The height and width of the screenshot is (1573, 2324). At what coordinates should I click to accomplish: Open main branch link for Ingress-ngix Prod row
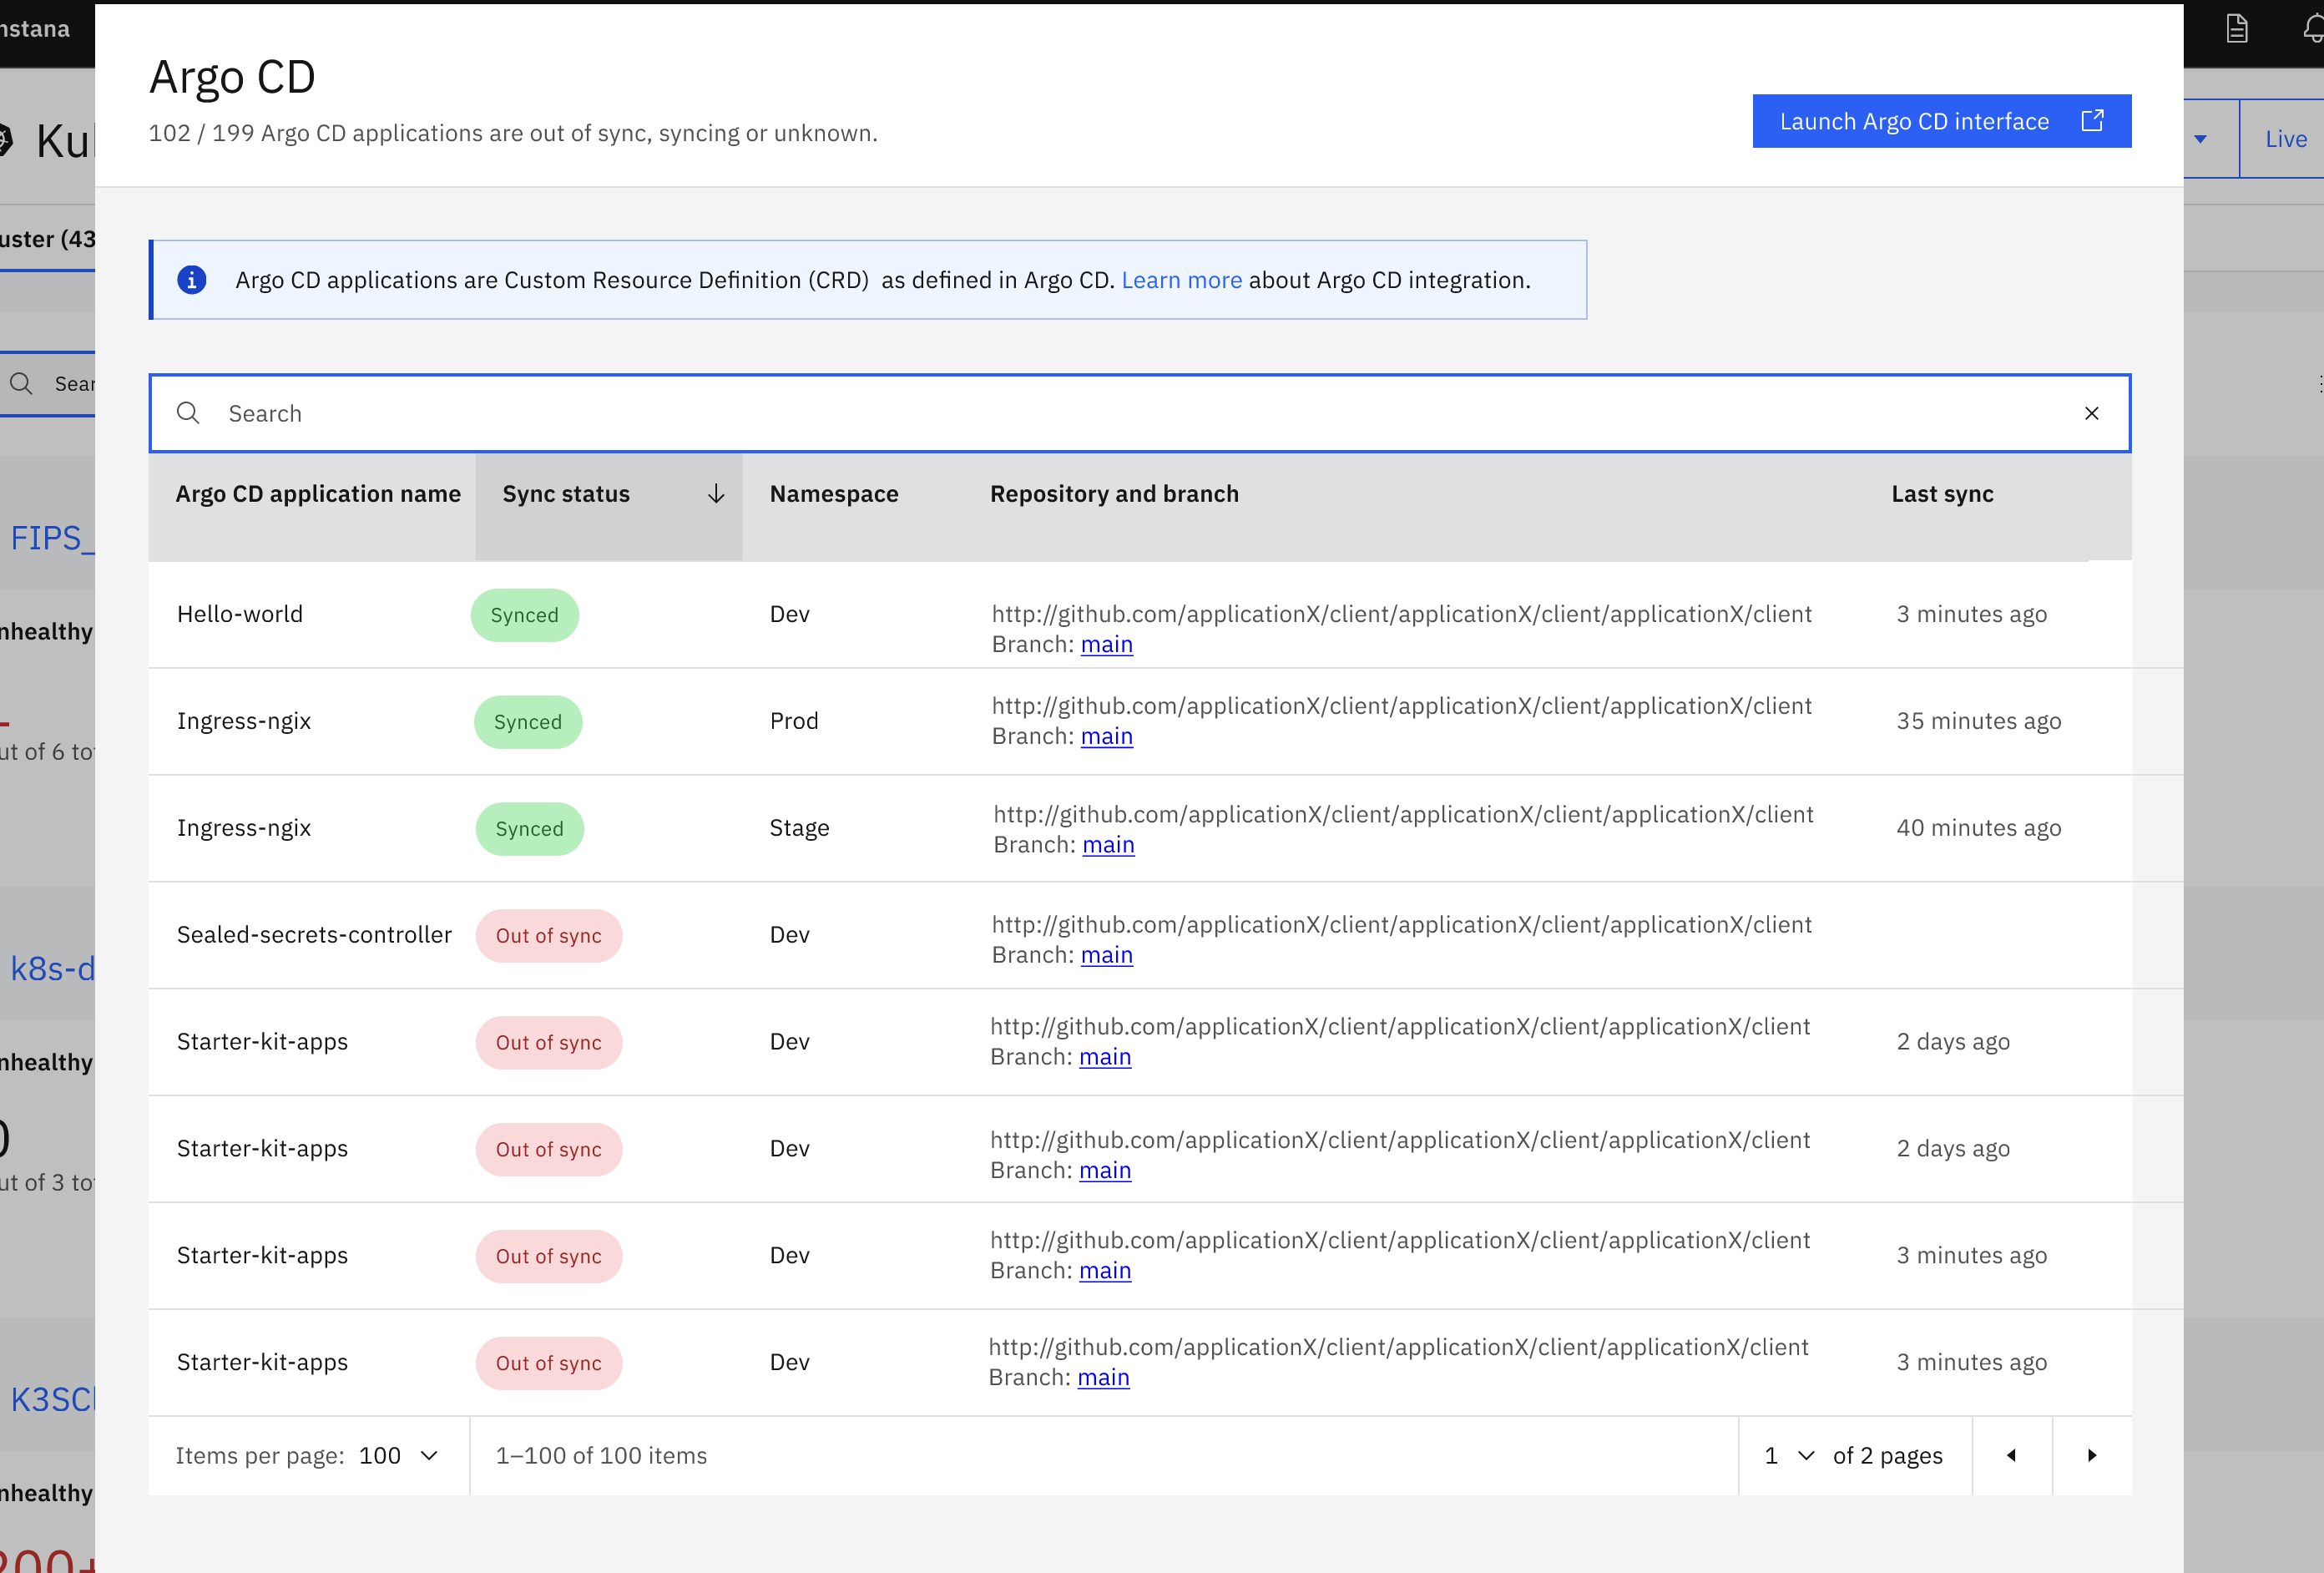click(x=1106, y=736)
